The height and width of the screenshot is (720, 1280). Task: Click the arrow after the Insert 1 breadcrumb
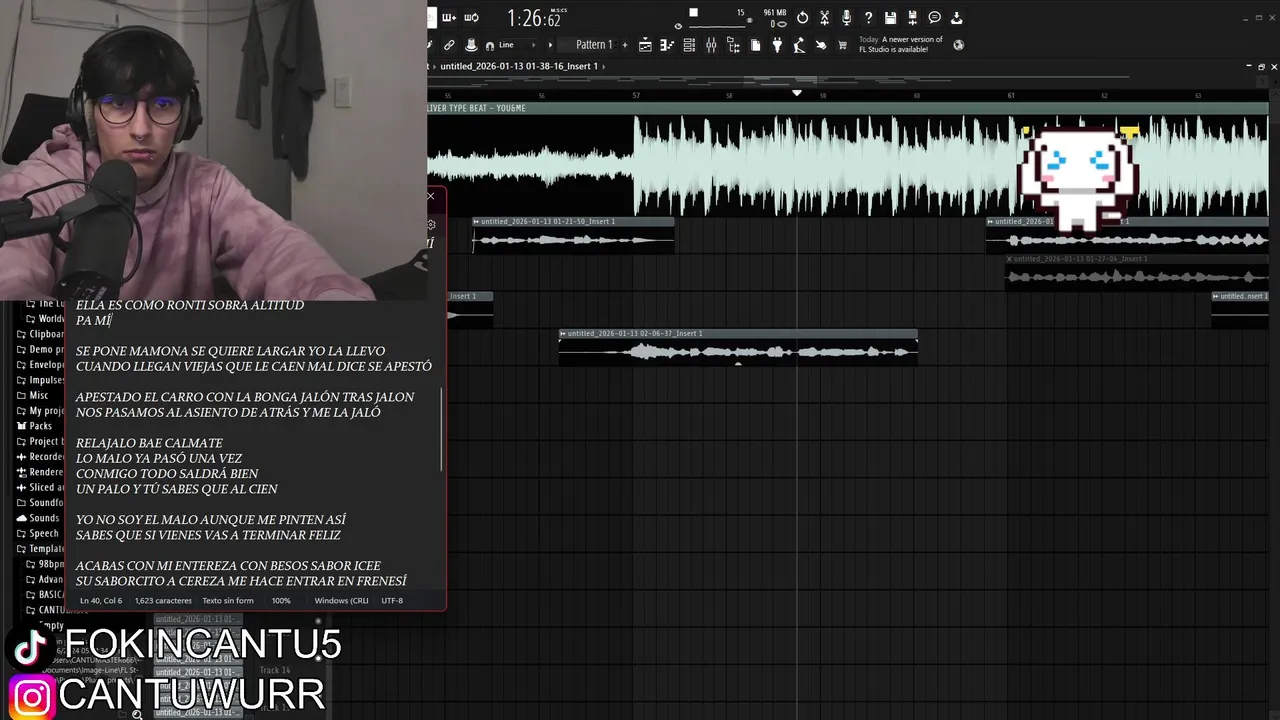(x=605, y=66)
